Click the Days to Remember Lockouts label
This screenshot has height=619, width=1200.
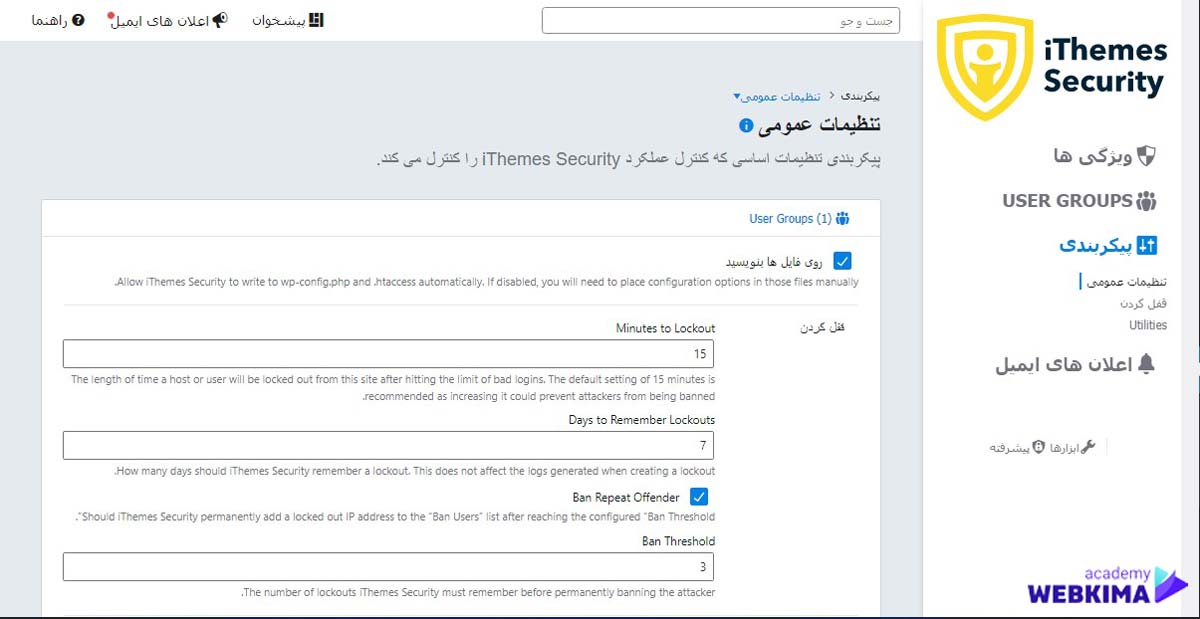[x=642, y=420]
